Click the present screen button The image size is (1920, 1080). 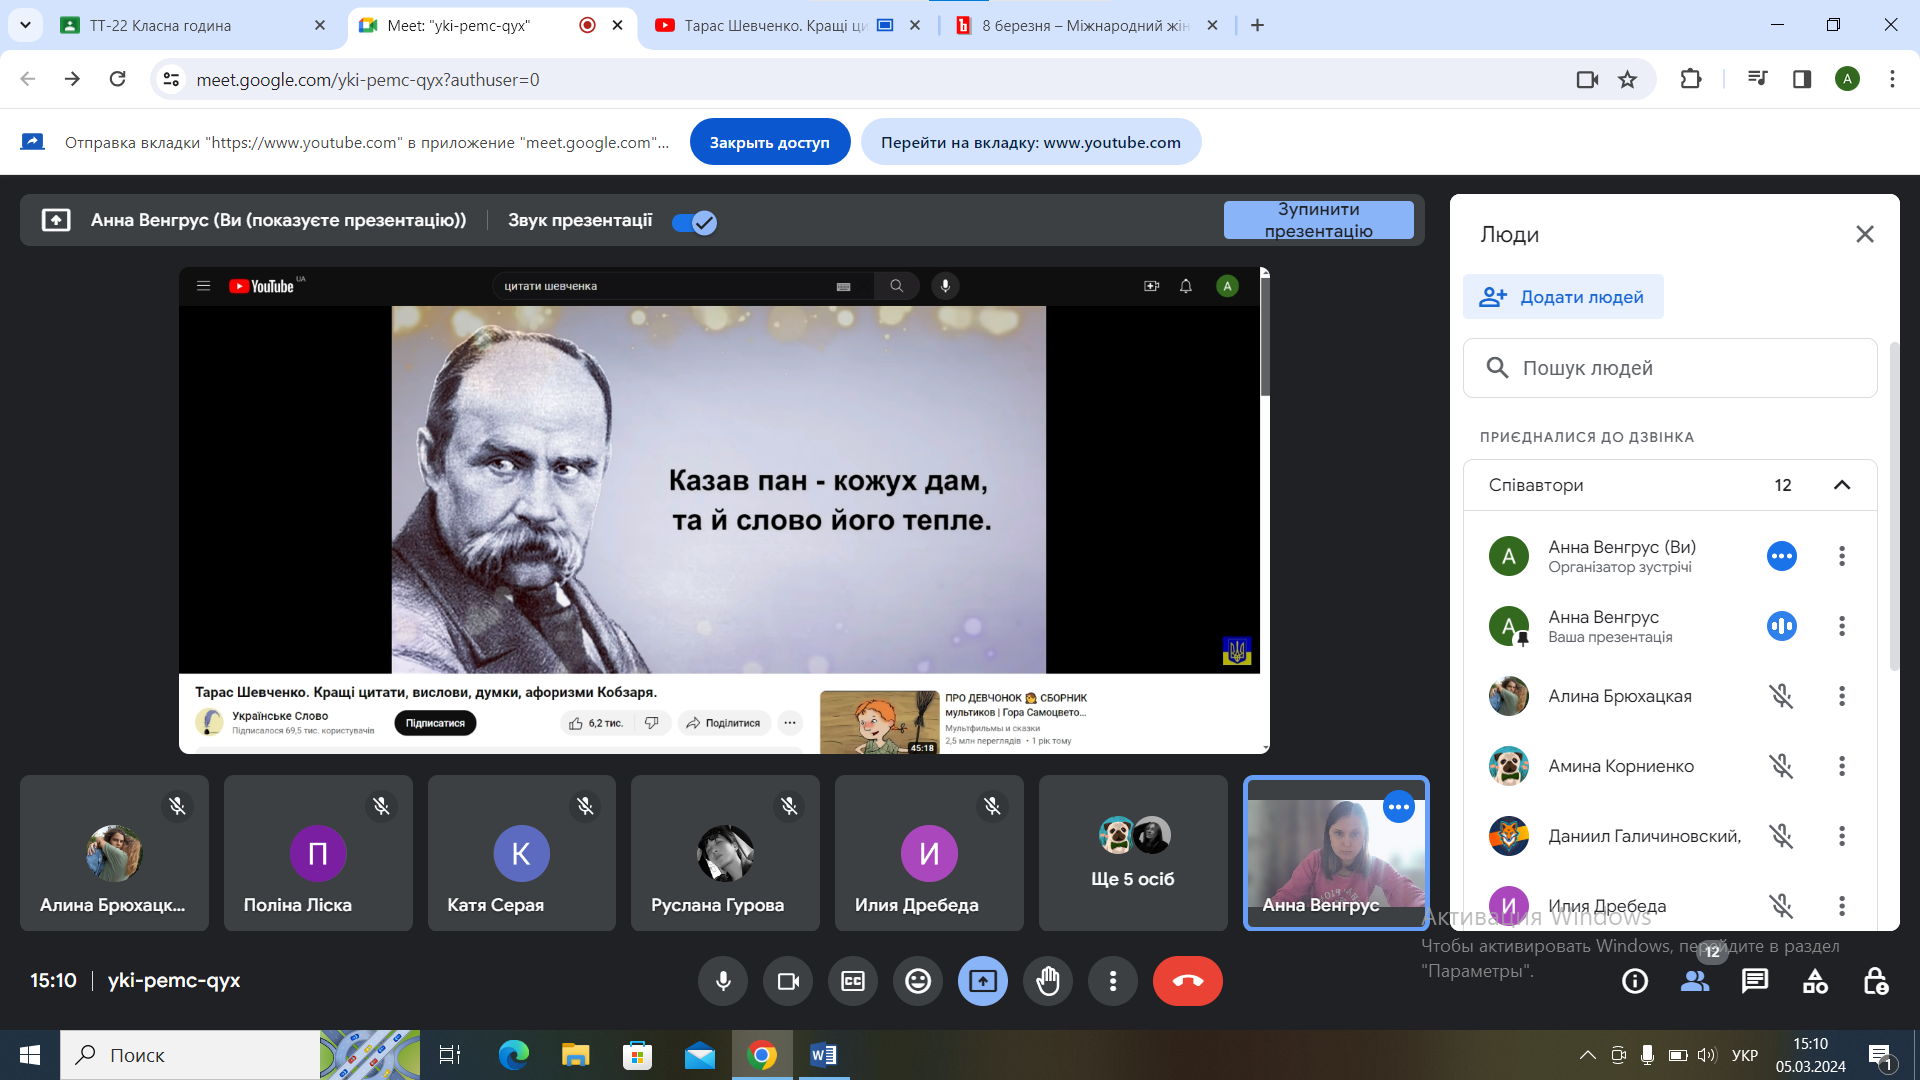(x=983, y=981)
